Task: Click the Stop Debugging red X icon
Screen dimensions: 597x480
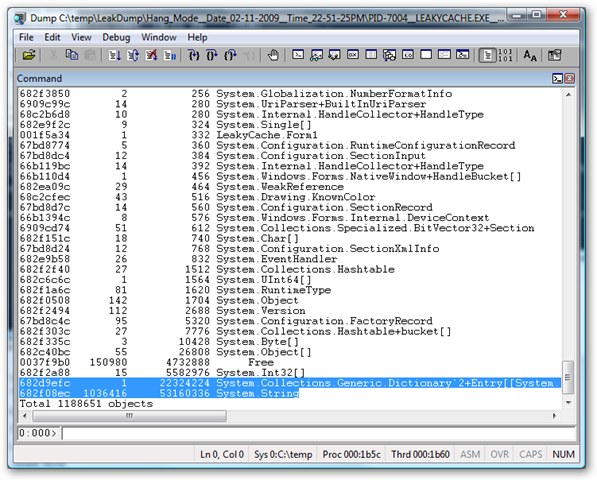Action: (x=151, y=55)
